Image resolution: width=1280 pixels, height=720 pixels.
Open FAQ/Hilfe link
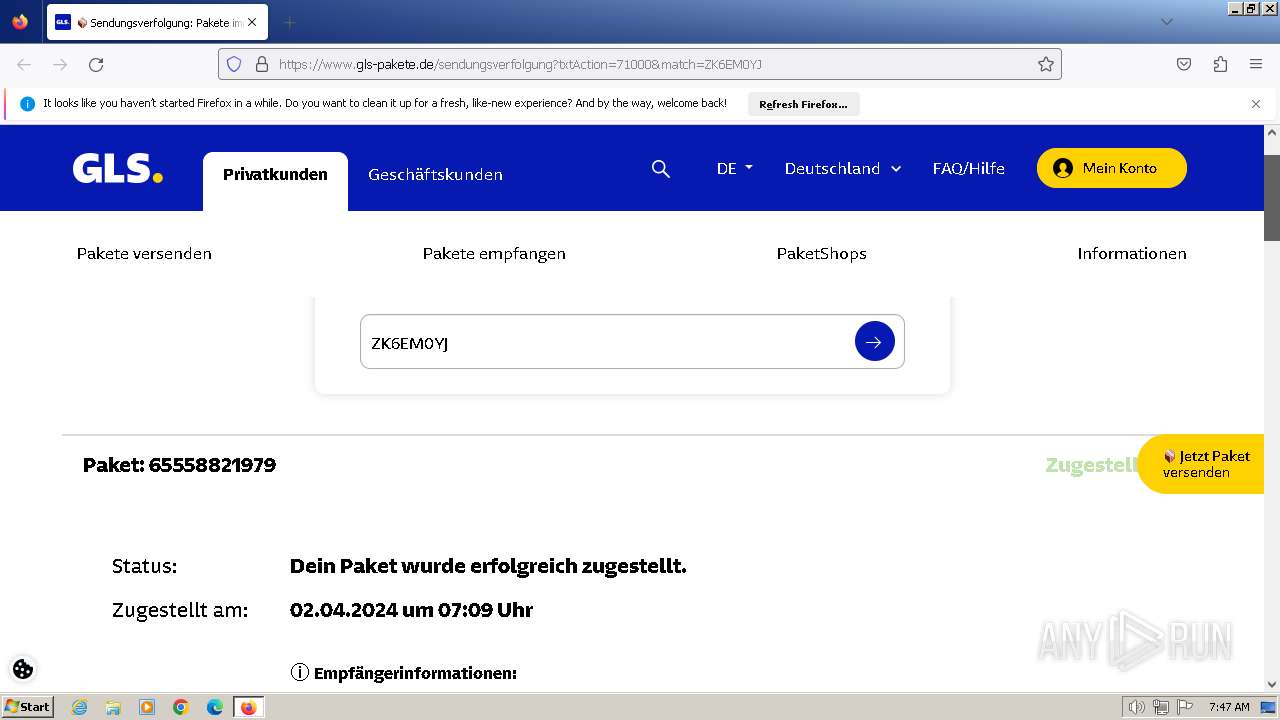coord(968,169)
